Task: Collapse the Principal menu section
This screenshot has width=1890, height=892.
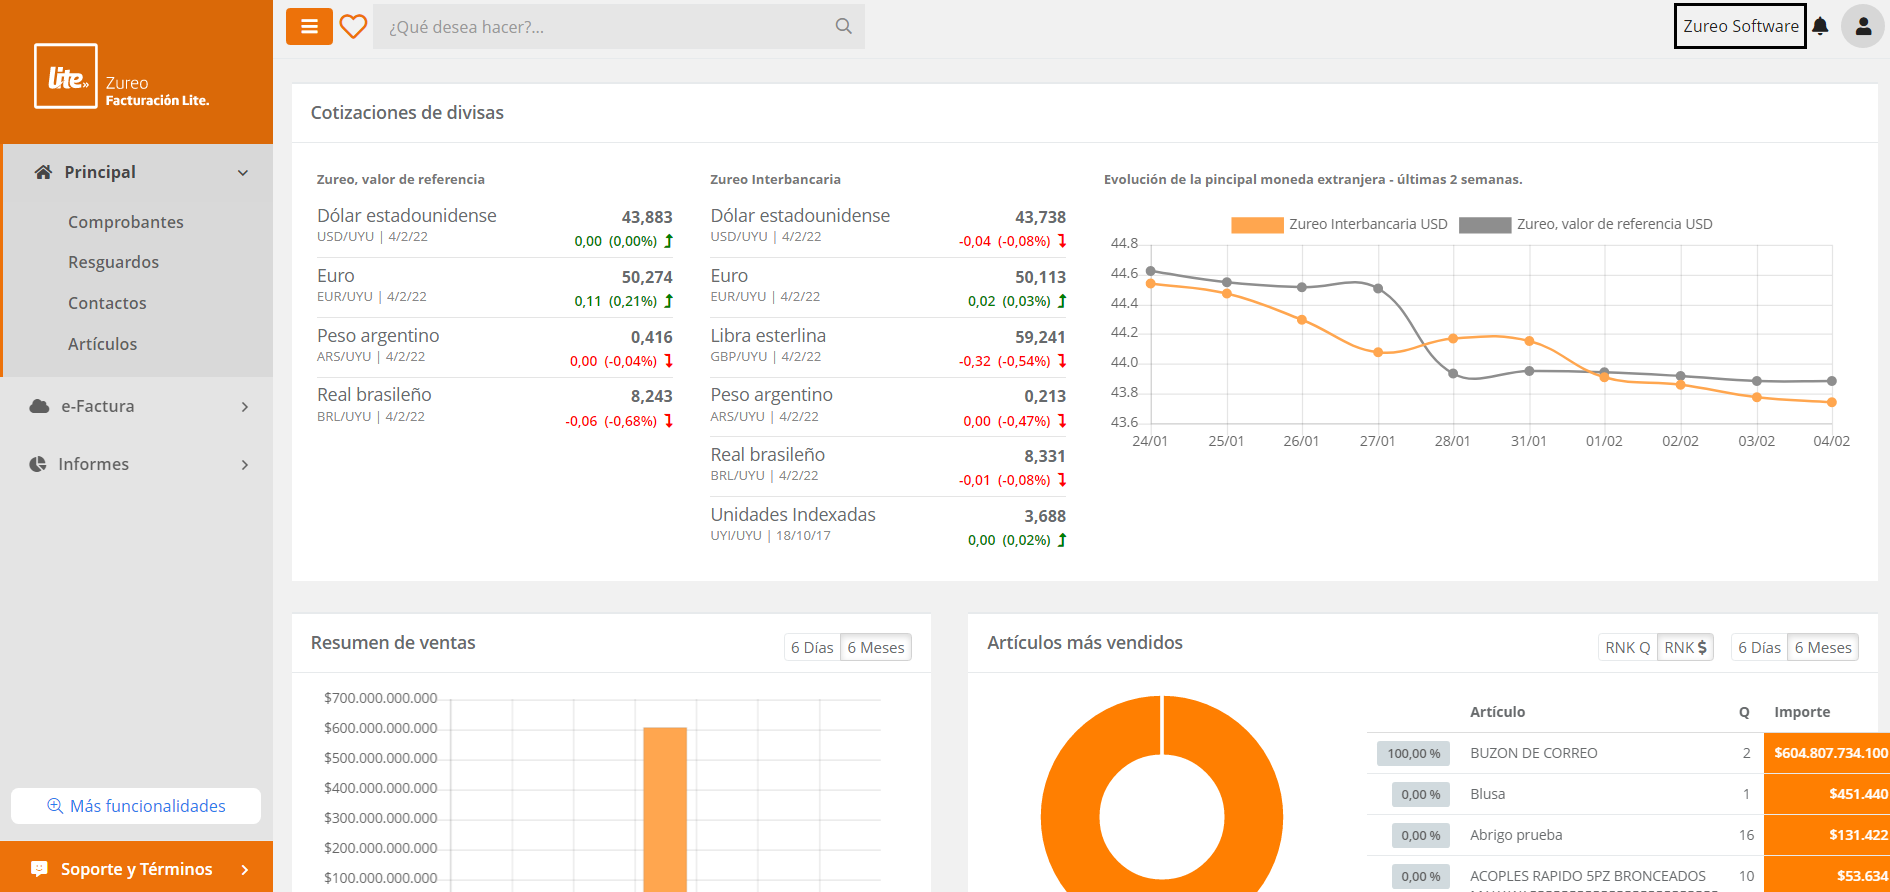Action: (243, 173)
